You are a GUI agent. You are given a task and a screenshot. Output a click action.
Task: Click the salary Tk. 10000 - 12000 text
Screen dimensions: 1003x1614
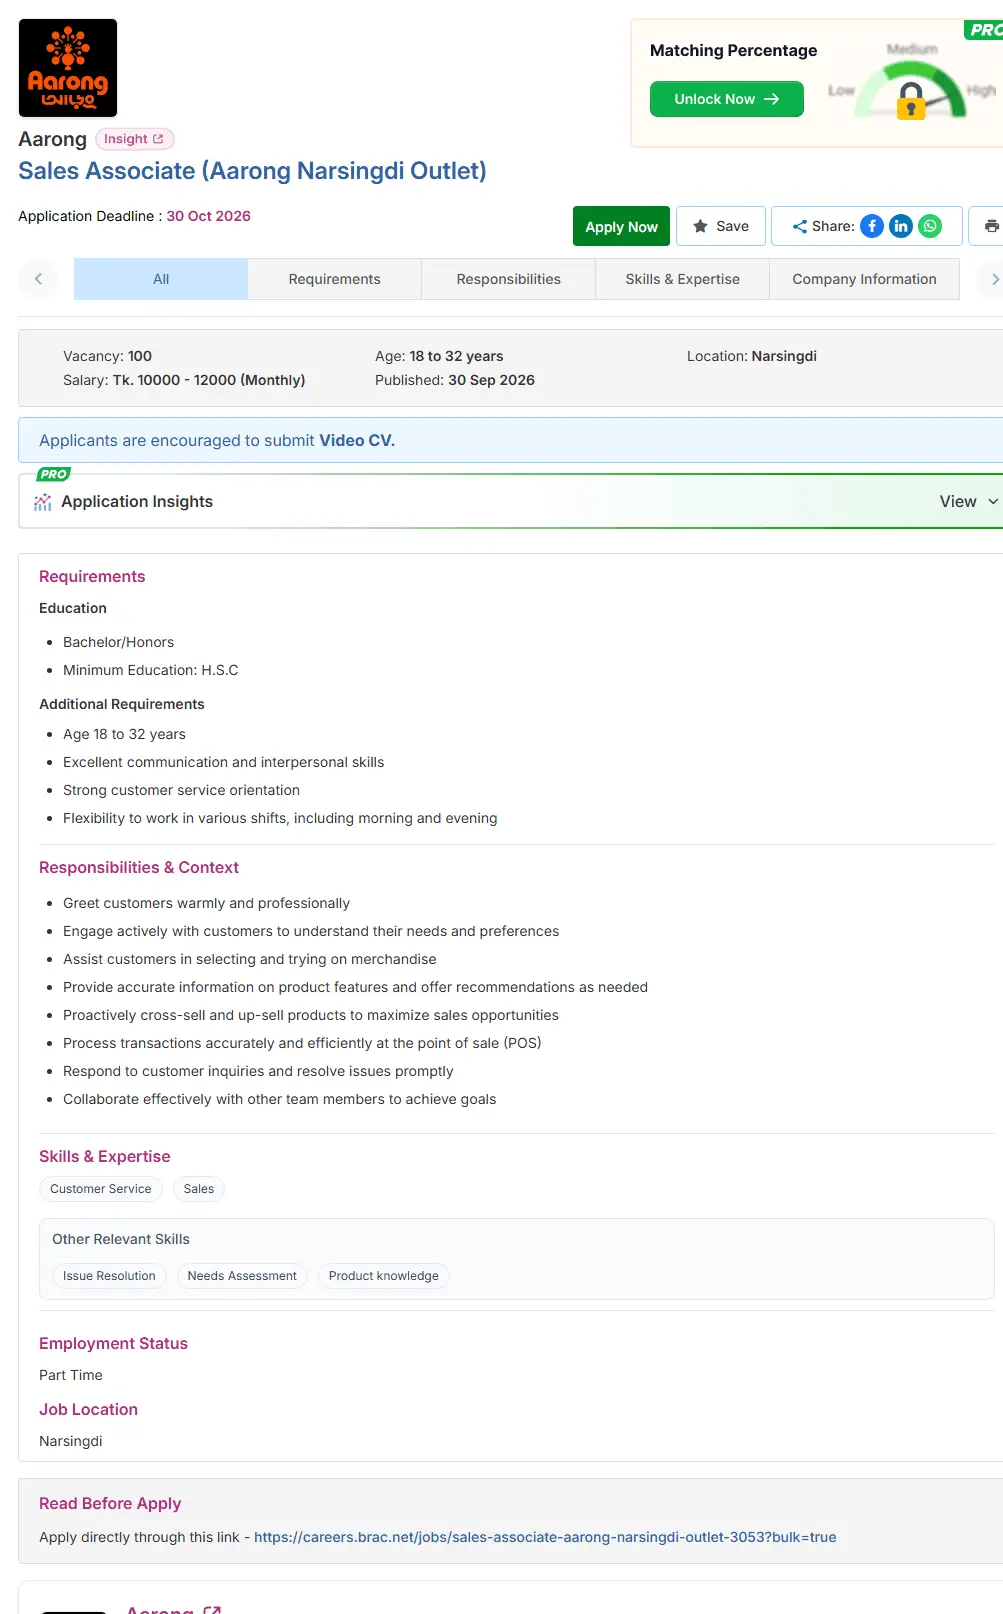[x=209, y=380]
